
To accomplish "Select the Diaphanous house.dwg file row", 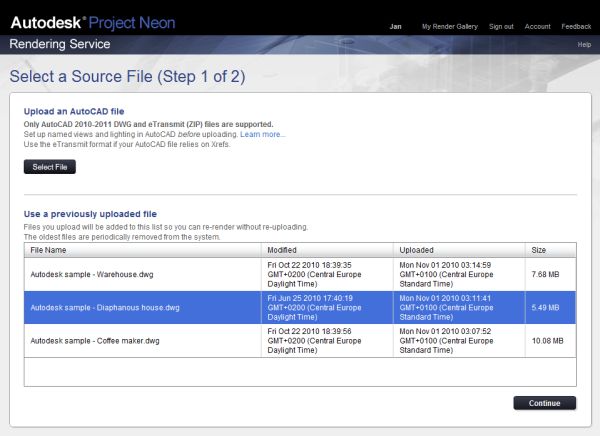I will coord(105,307).
